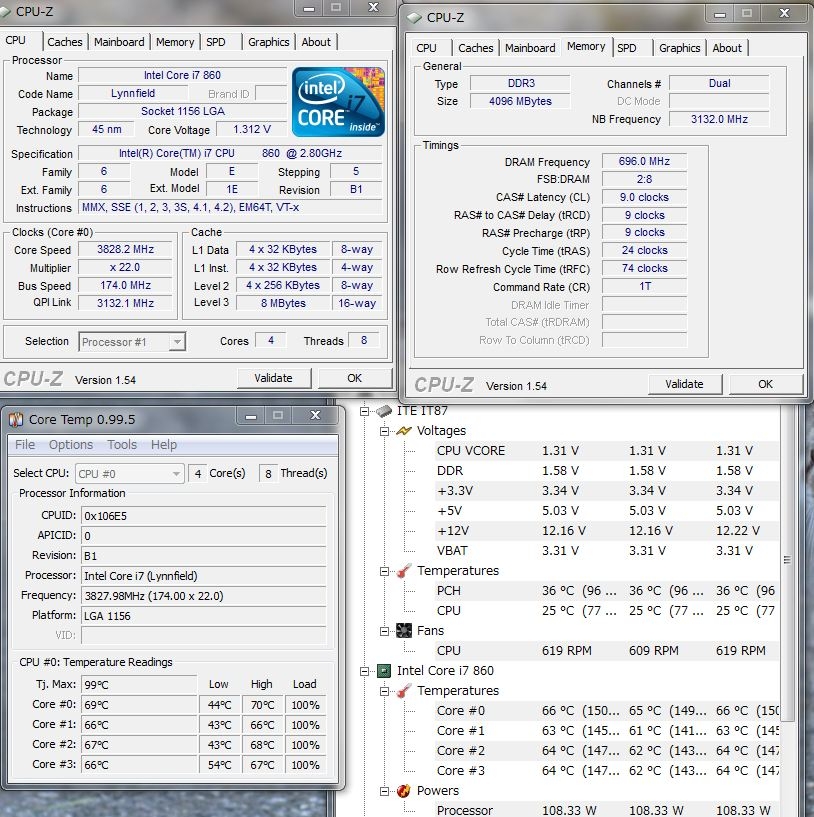Click the NB Frequency value 3132.0 MHz

[x=719, y=119]
